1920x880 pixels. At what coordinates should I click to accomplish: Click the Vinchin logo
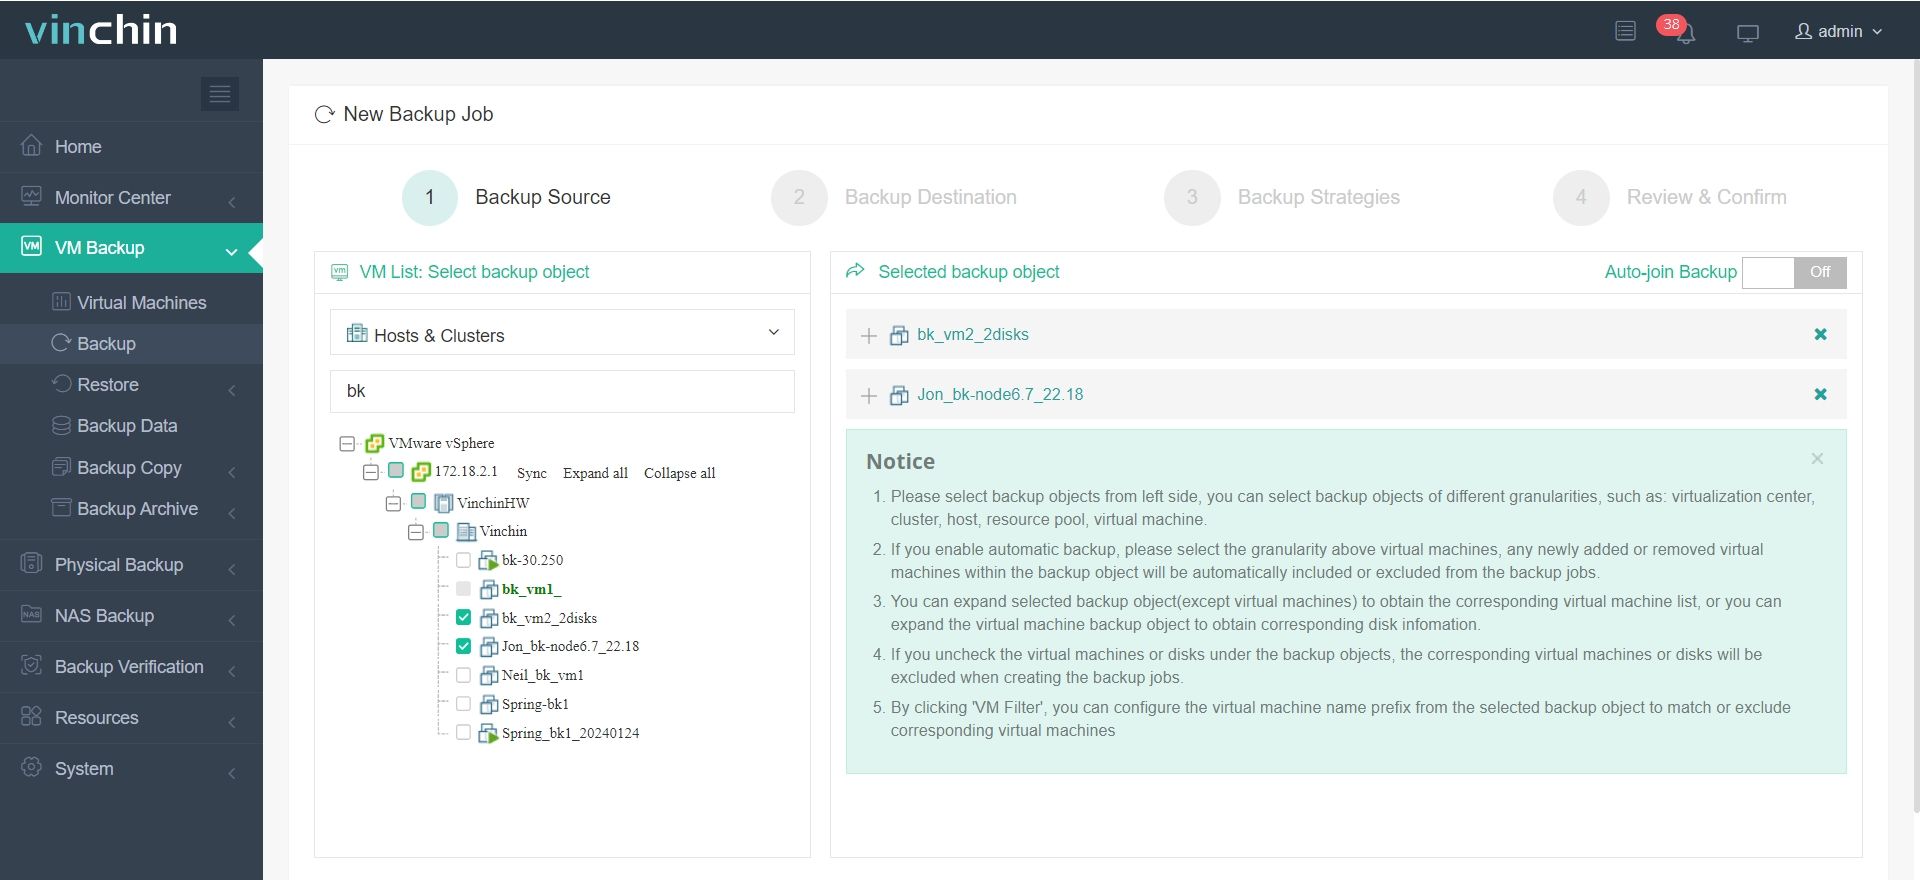point(101,30)
